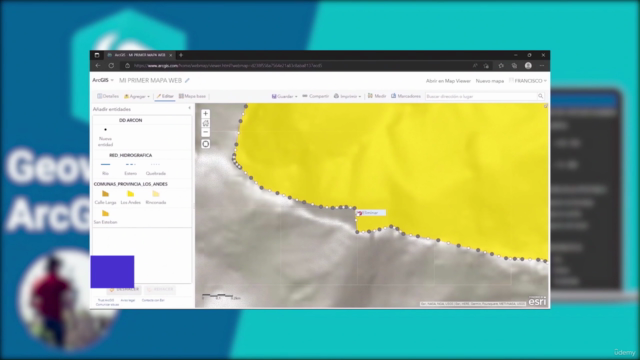Click the esri logo on the map
Screen dimensions: 640x360
pyautogui.click(x=537, y=302)
